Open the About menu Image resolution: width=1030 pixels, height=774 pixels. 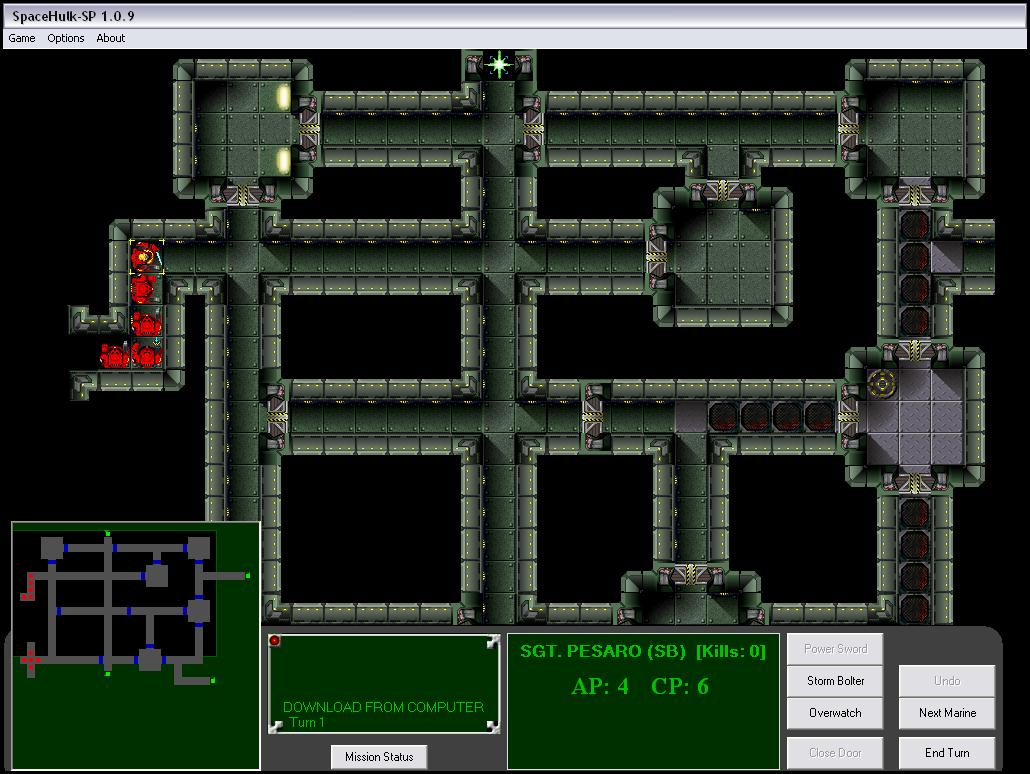(x=110, y=38)
